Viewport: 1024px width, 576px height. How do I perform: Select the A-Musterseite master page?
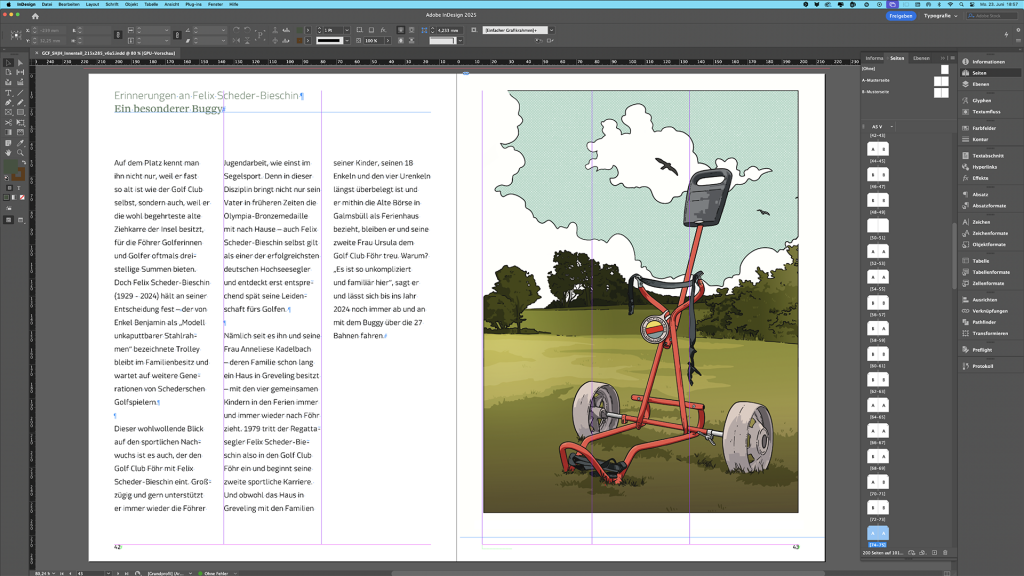(875, 80)
